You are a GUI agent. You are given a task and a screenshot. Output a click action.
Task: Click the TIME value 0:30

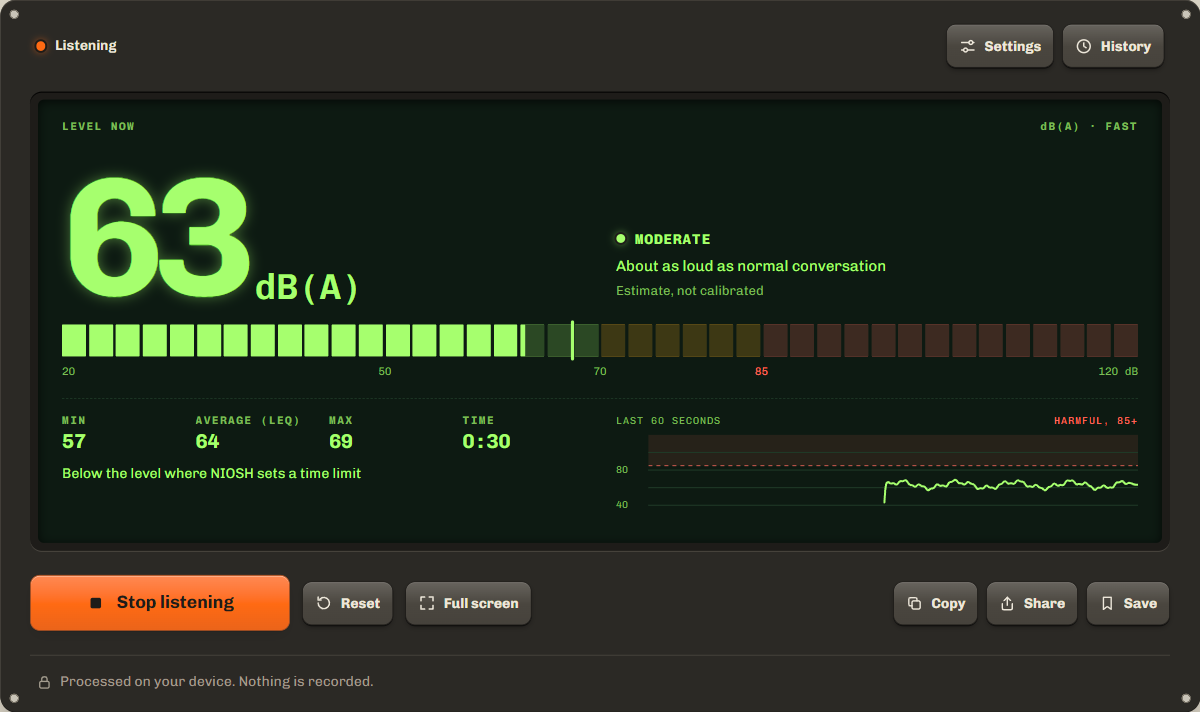[x=487, y=442]
